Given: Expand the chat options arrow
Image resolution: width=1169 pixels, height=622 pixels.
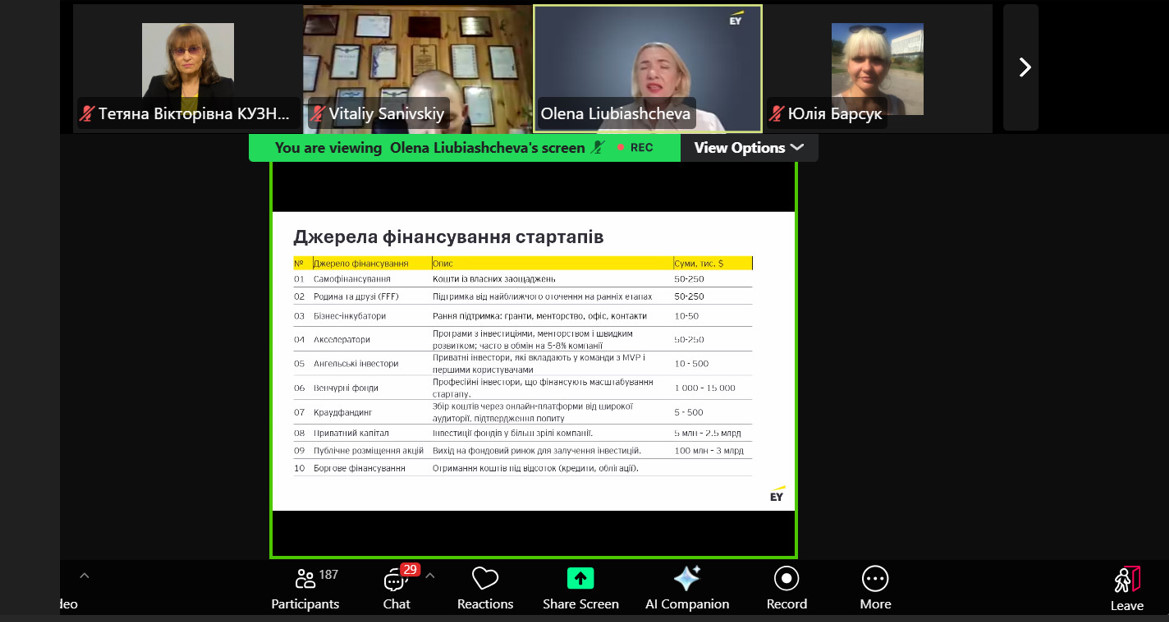Looking at the screenshot, I should (x=430, y=576).
